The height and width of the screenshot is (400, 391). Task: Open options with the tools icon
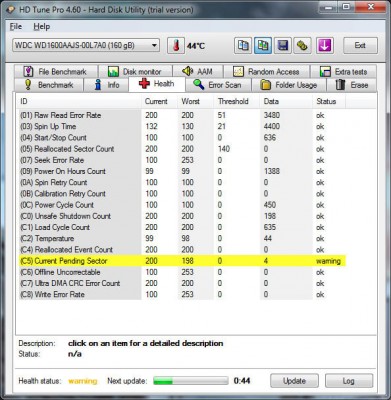[302, 46]
